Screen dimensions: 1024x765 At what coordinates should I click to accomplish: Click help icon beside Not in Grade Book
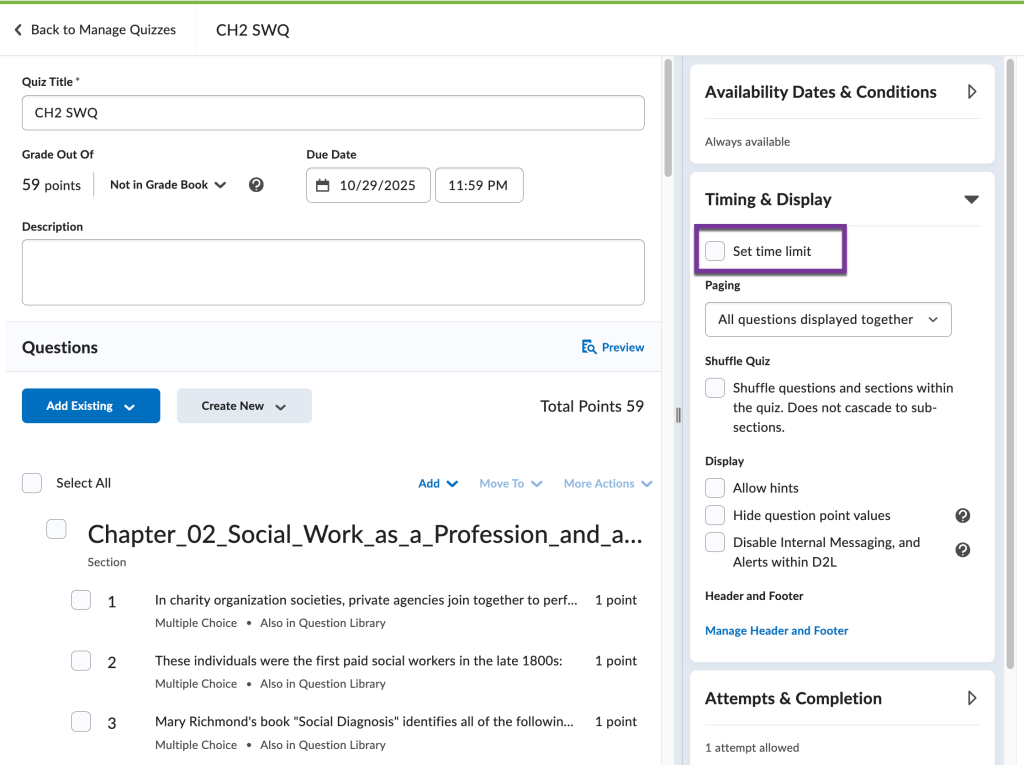(x=256, y=185)
